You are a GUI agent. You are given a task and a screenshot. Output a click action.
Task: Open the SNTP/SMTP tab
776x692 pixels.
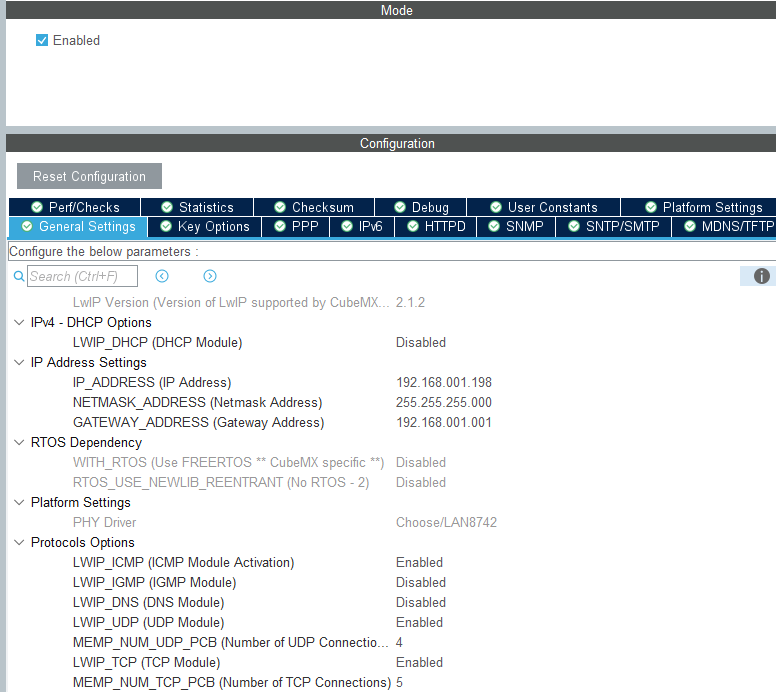click(614, 227)
